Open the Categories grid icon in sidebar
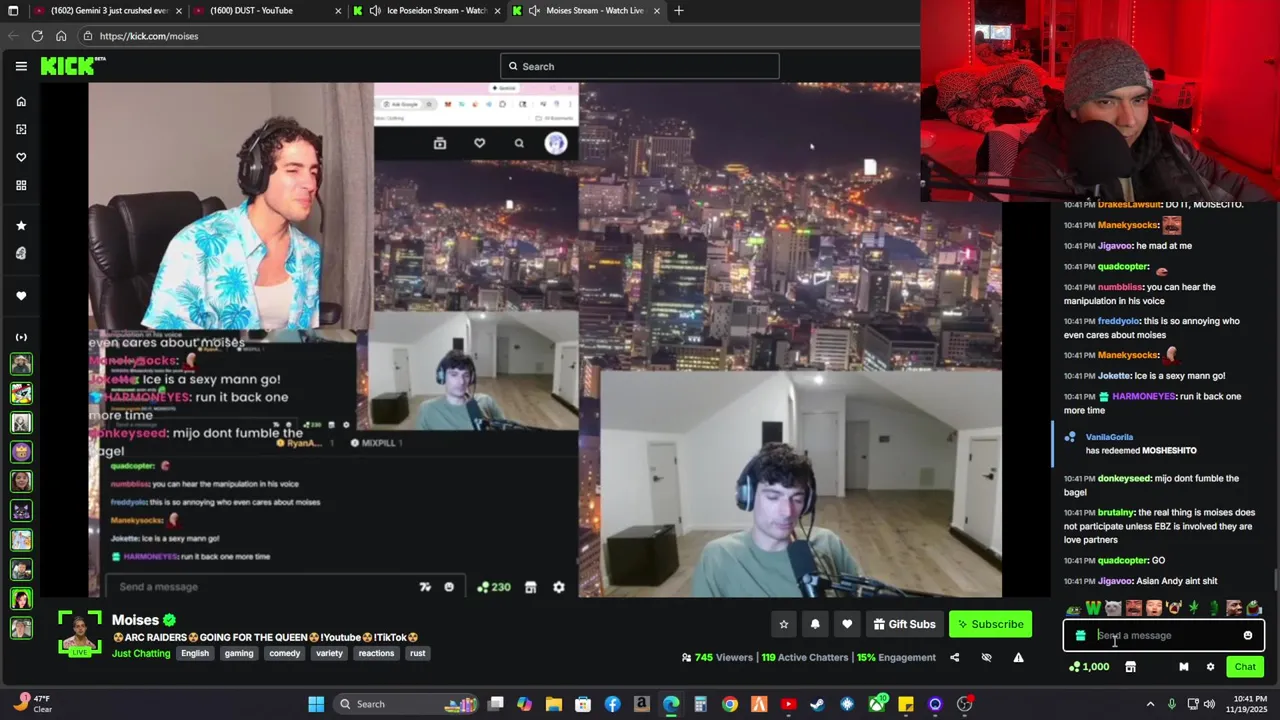1280x720 pixels. click(x=21, y=185)
